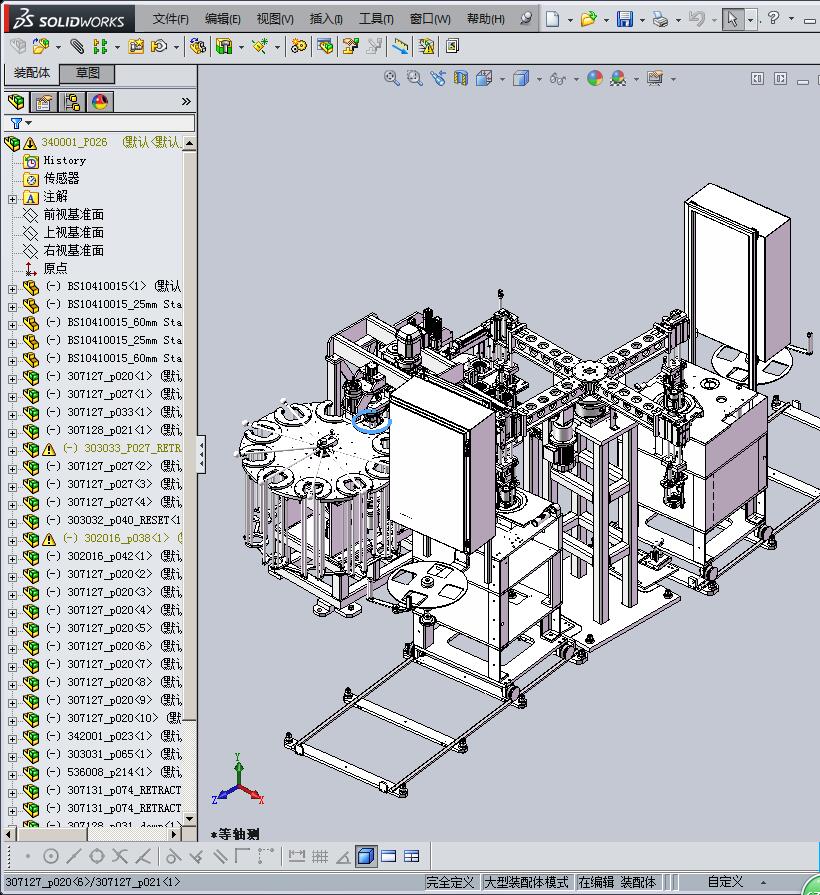
Task: Expand the 303033_P027_RETR component
Action: pos(13,451)
